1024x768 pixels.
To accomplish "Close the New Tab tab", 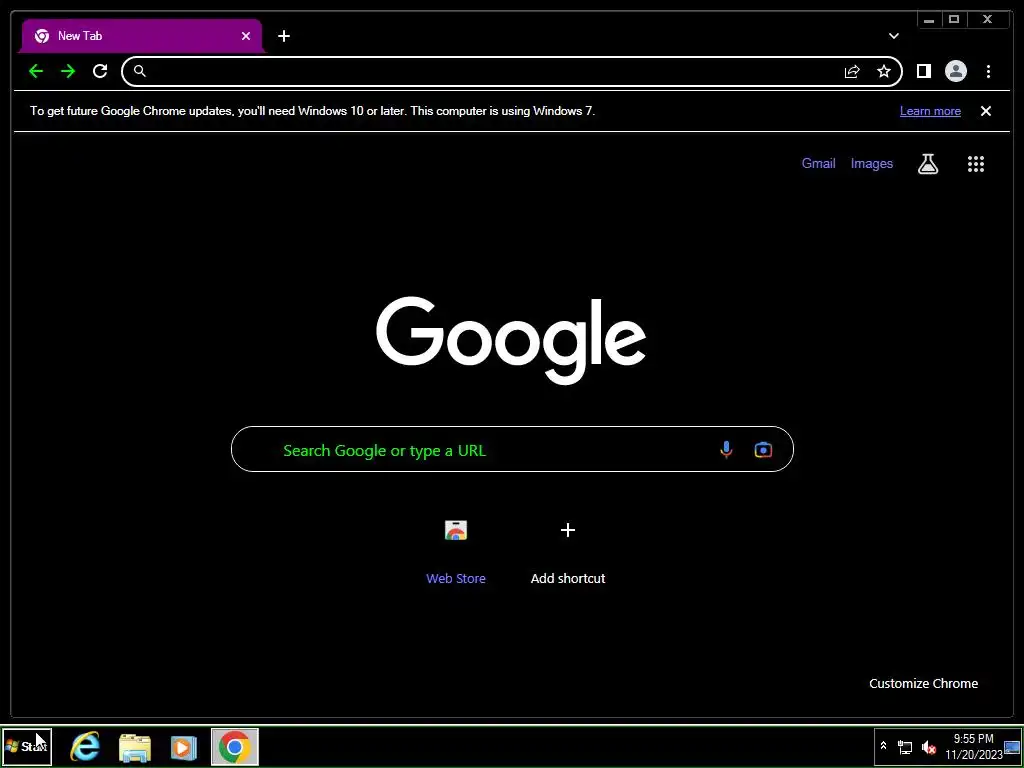I will coord(246,36).
